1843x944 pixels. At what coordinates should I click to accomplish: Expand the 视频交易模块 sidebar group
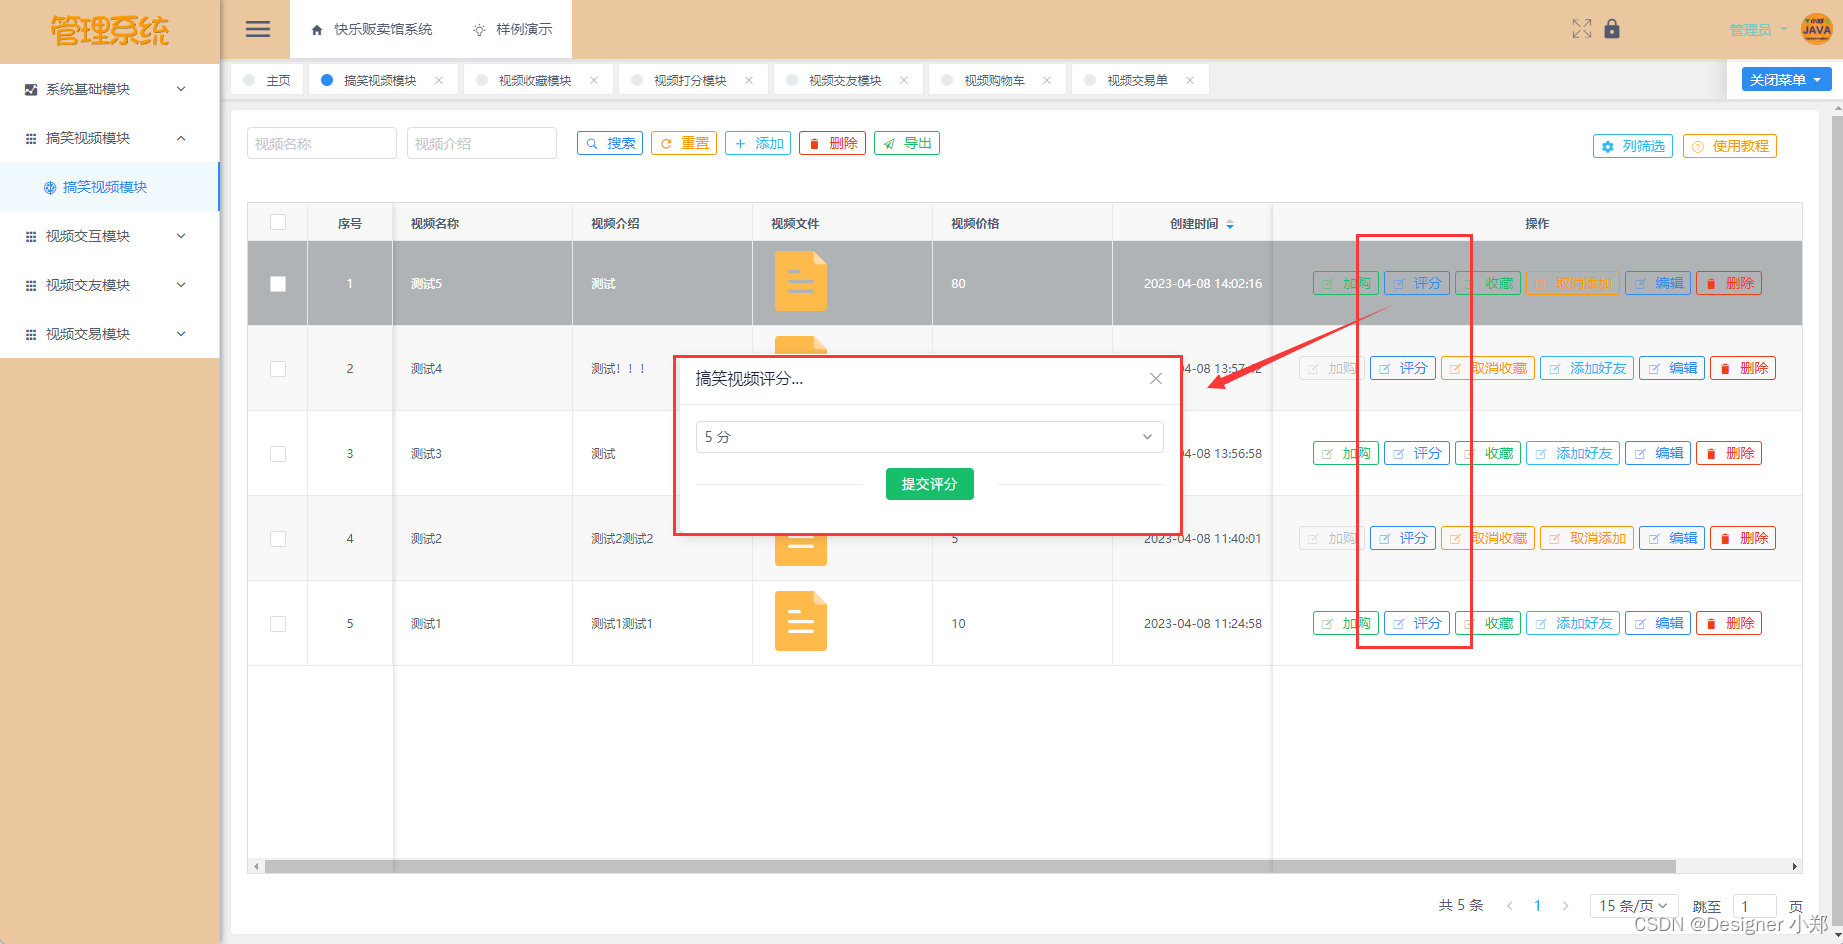(109, 334)
